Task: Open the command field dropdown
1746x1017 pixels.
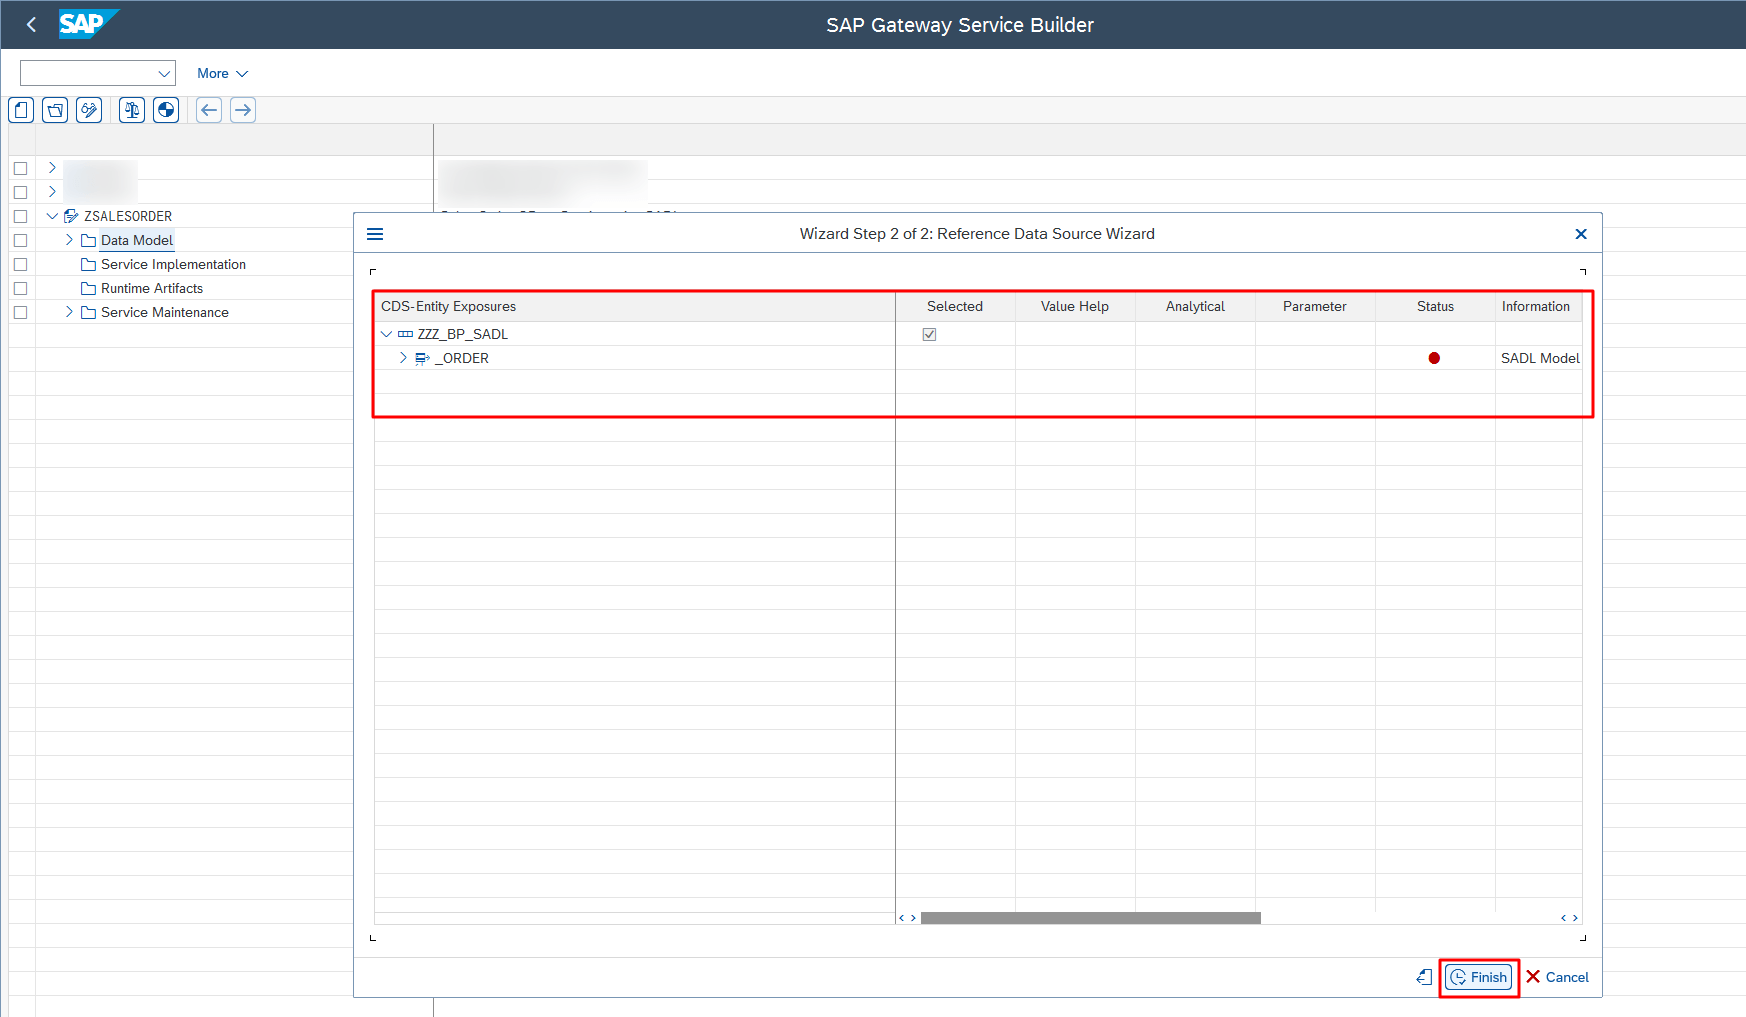Action: [164, 73]
